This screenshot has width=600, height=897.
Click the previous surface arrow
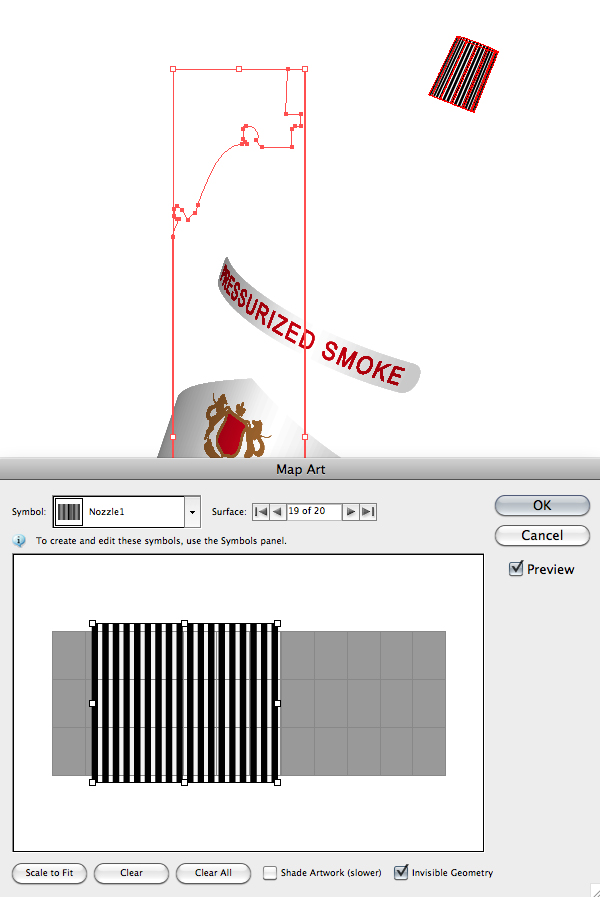tap(277, 511)
